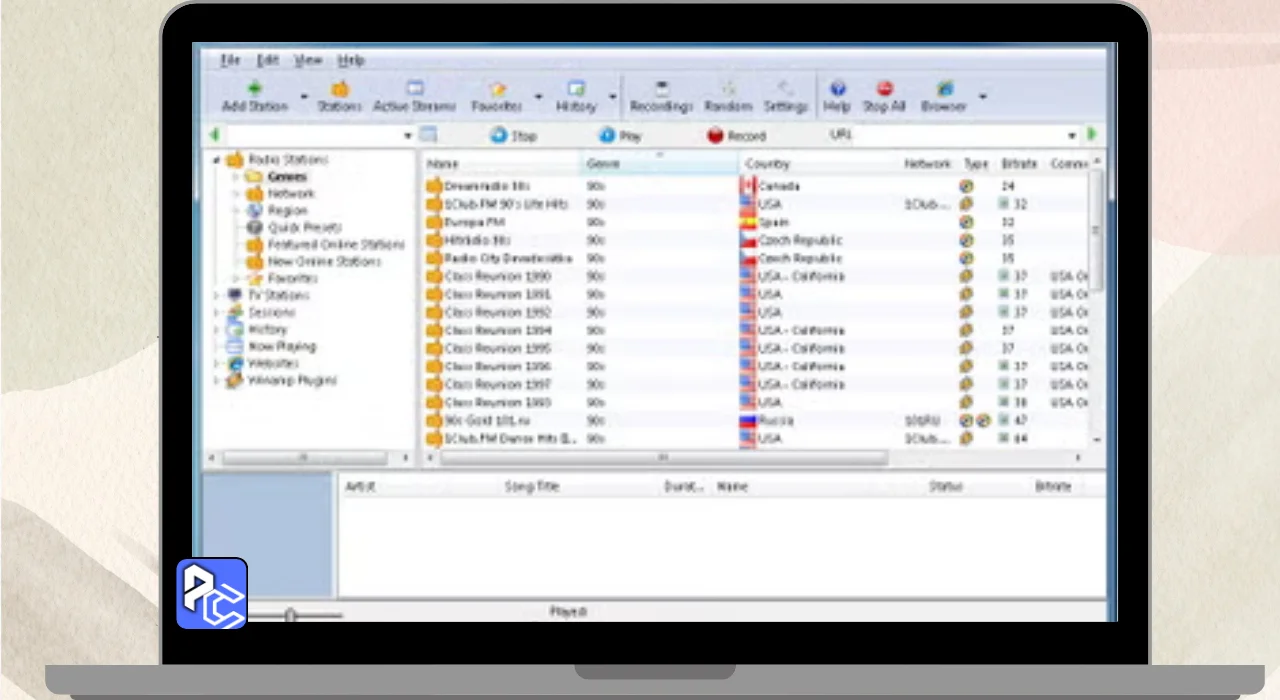Click the Play button
This screenshot has height=700, width=1280.
coord(620,135)
